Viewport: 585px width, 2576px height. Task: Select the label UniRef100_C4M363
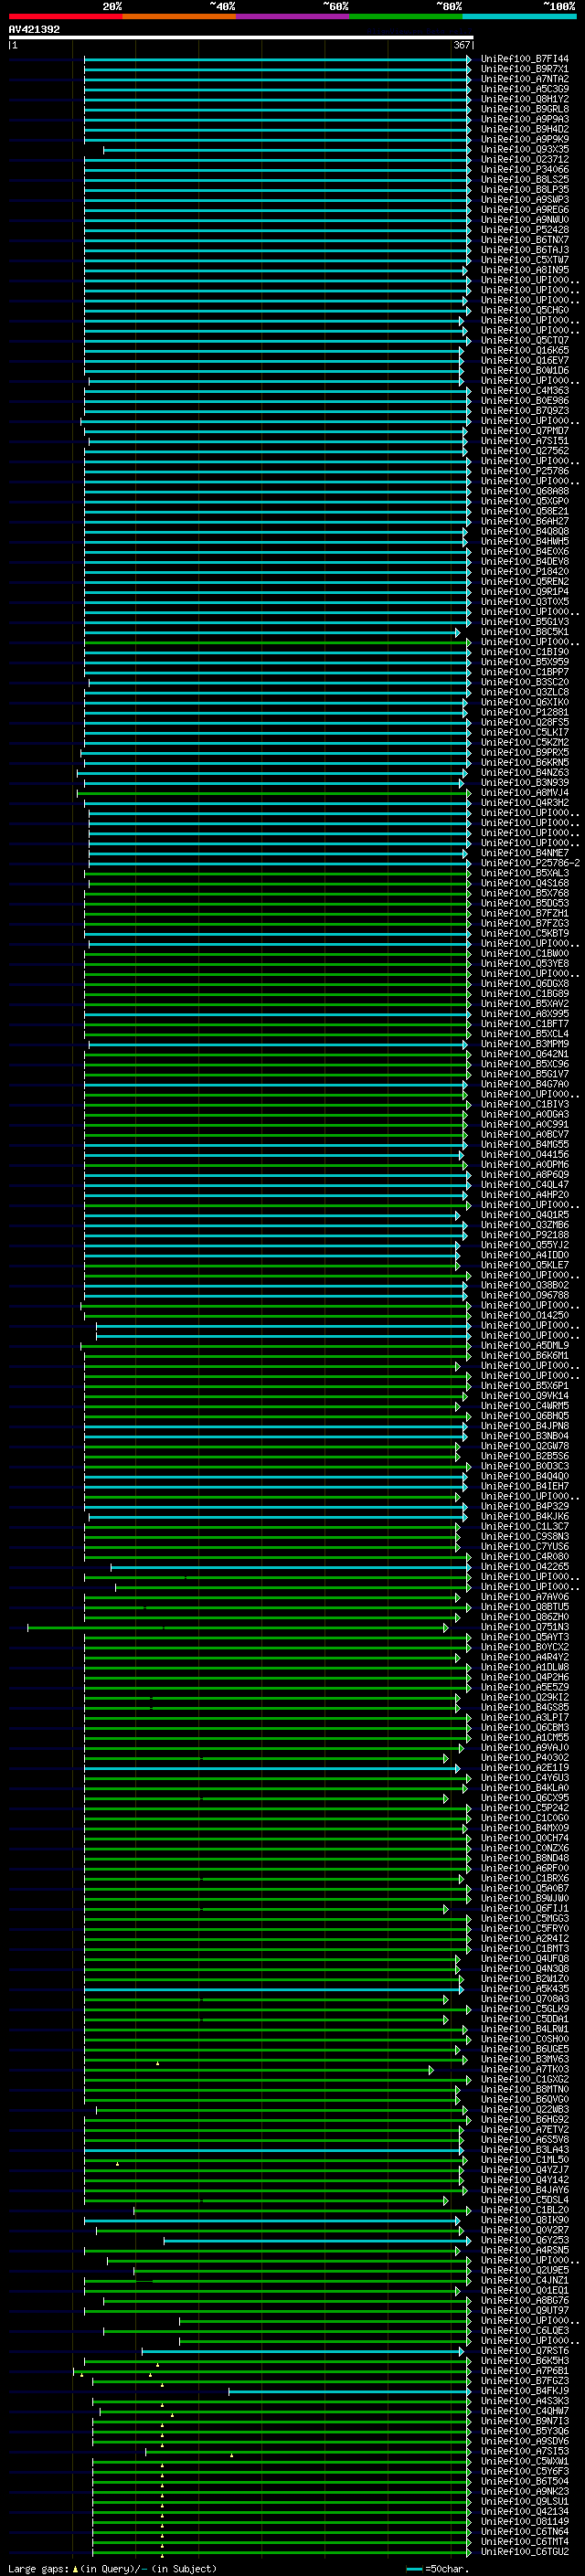[x=525, y=390]
